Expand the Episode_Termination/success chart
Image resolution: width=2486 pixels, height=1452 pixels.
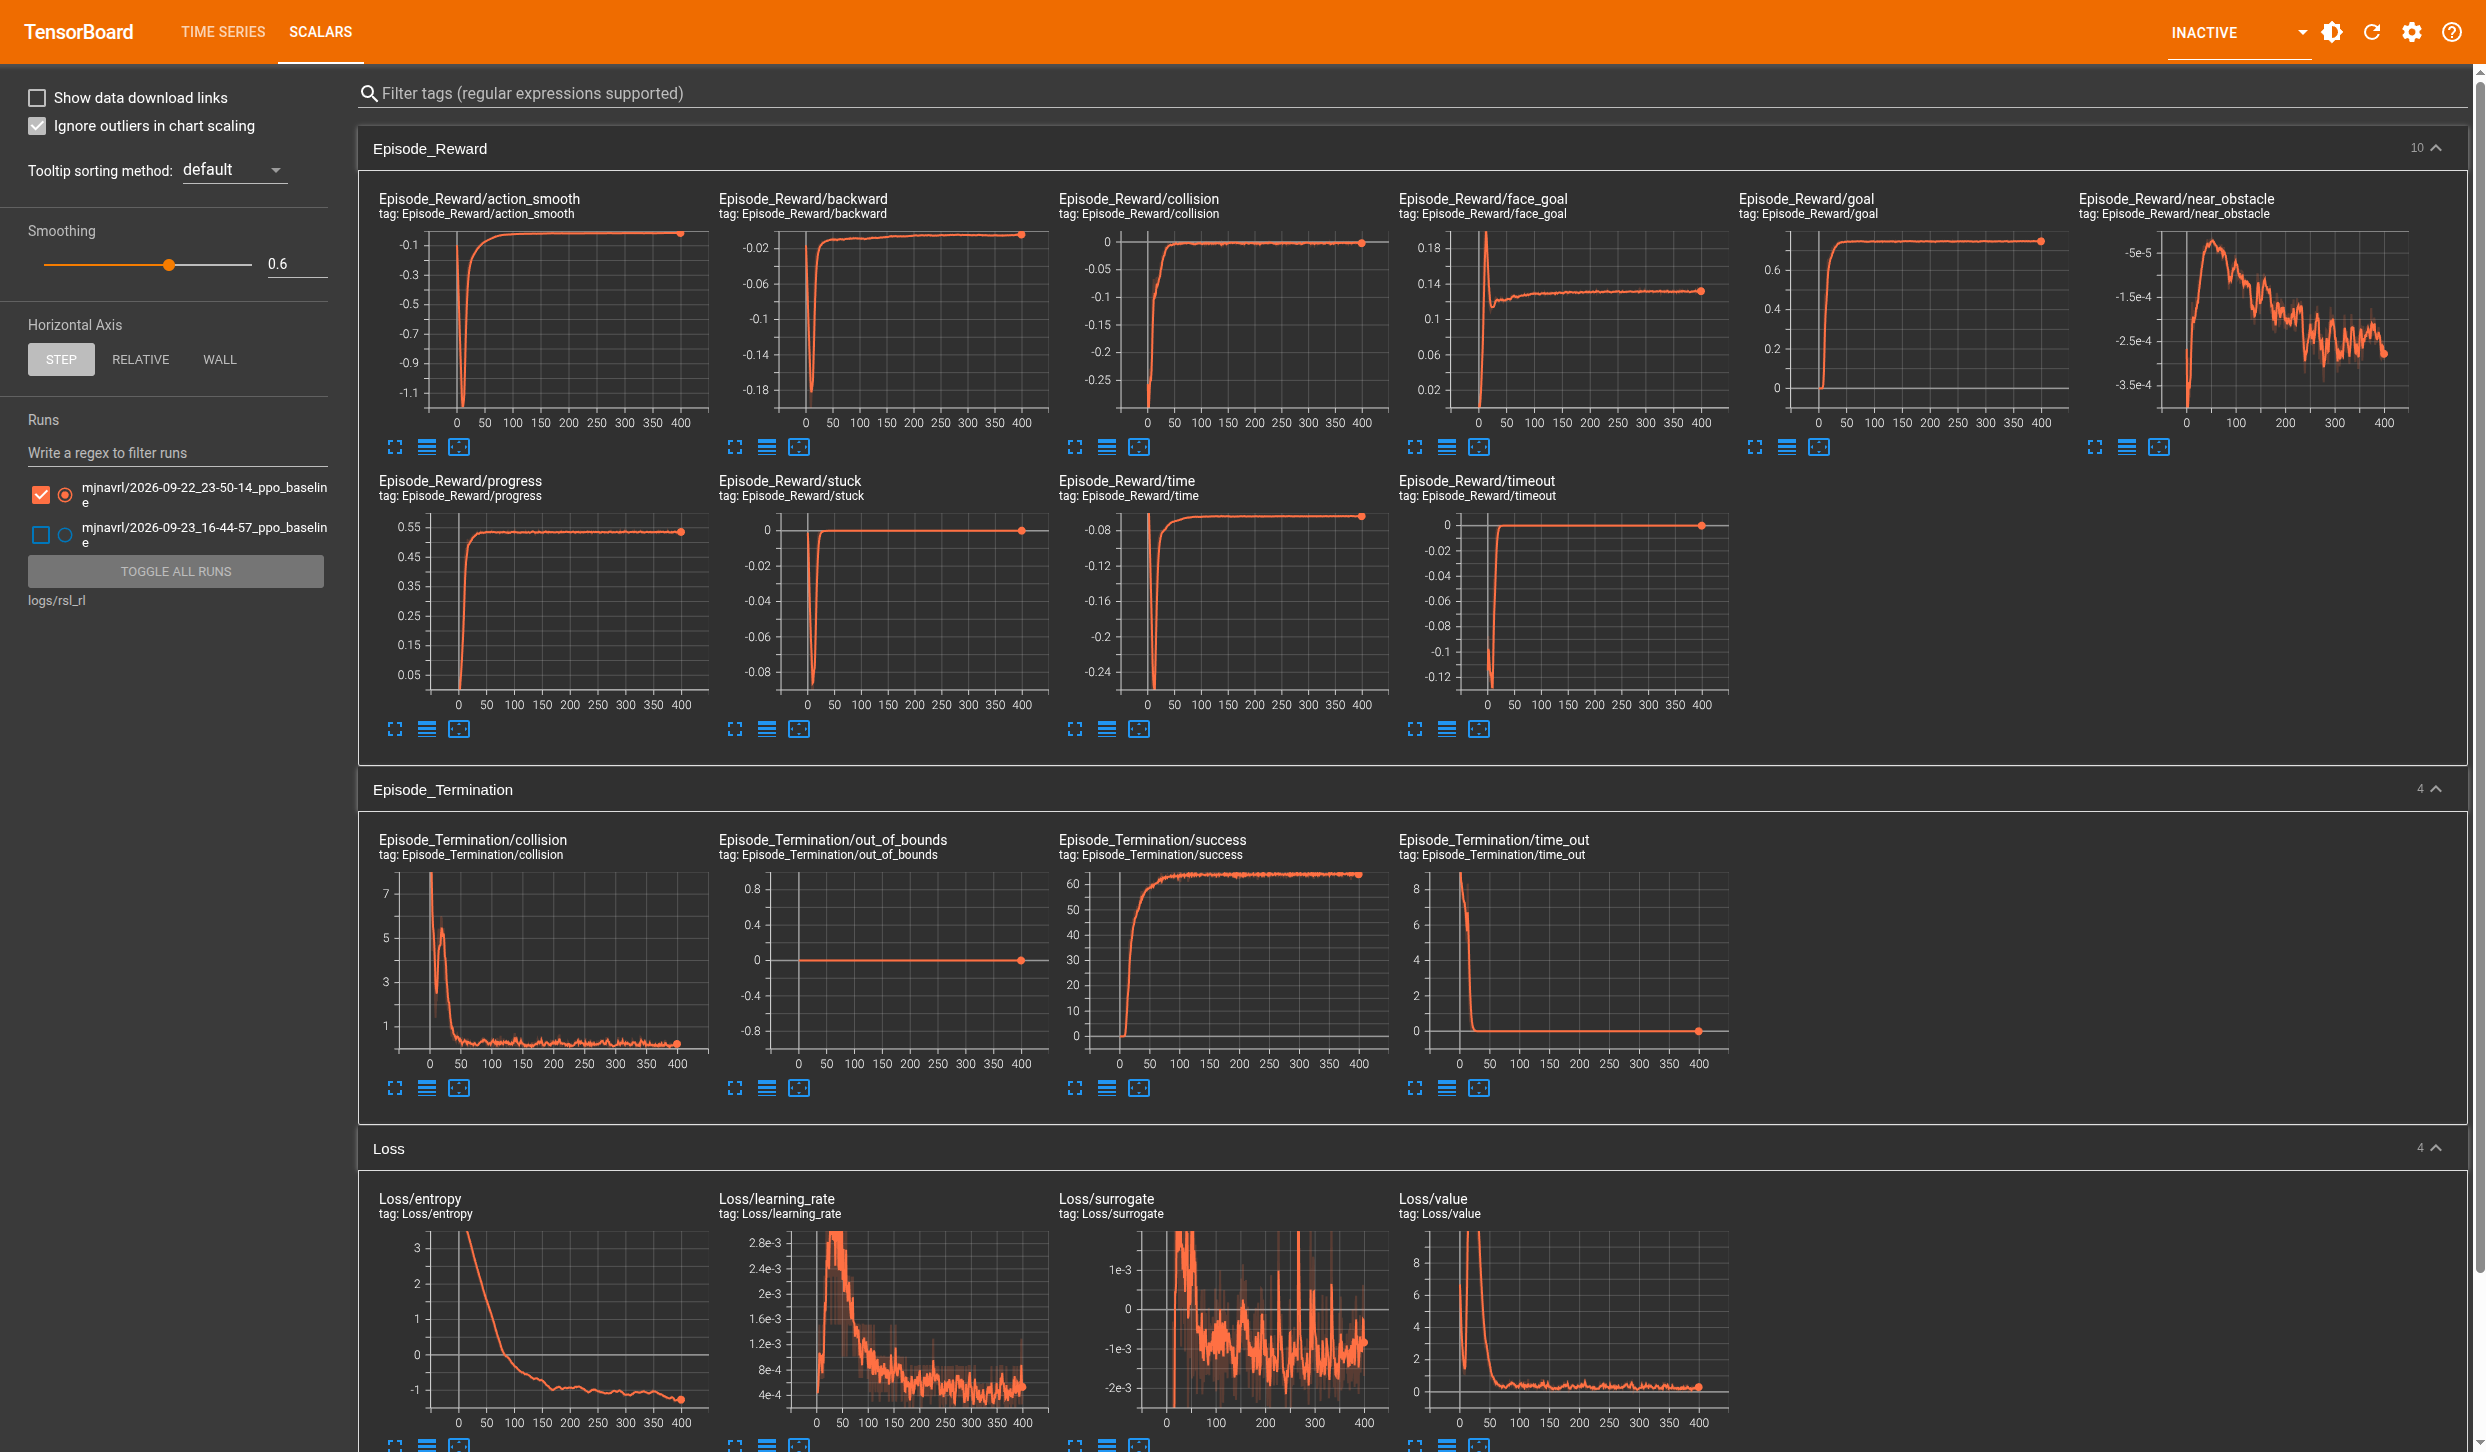[1075, 1088]
